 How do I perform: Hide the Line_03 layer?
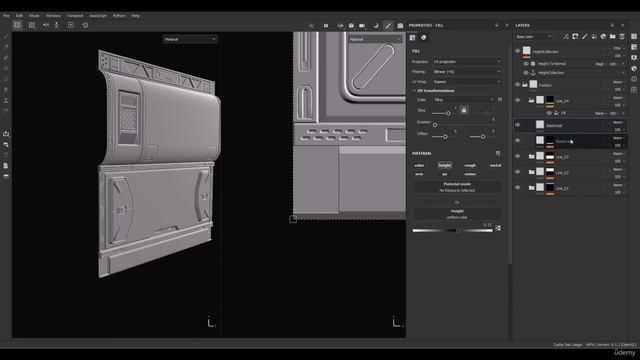(x=518, y=156)
